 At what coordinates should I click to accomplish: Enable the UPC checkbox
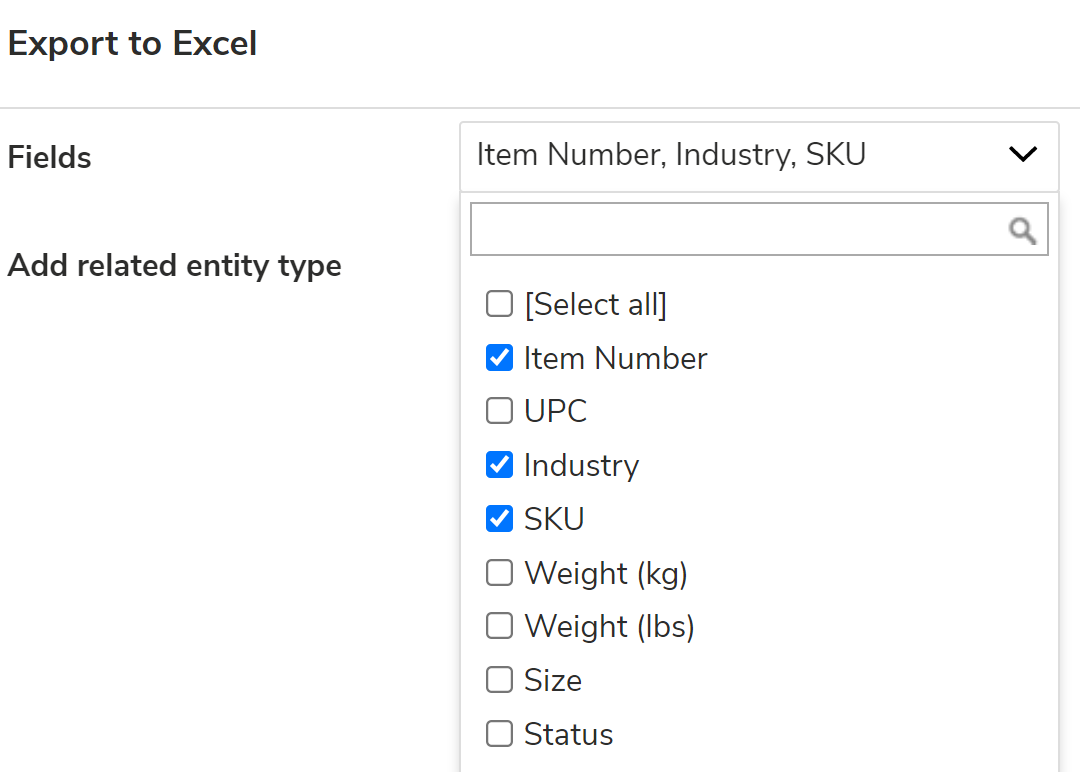point(499,410)
